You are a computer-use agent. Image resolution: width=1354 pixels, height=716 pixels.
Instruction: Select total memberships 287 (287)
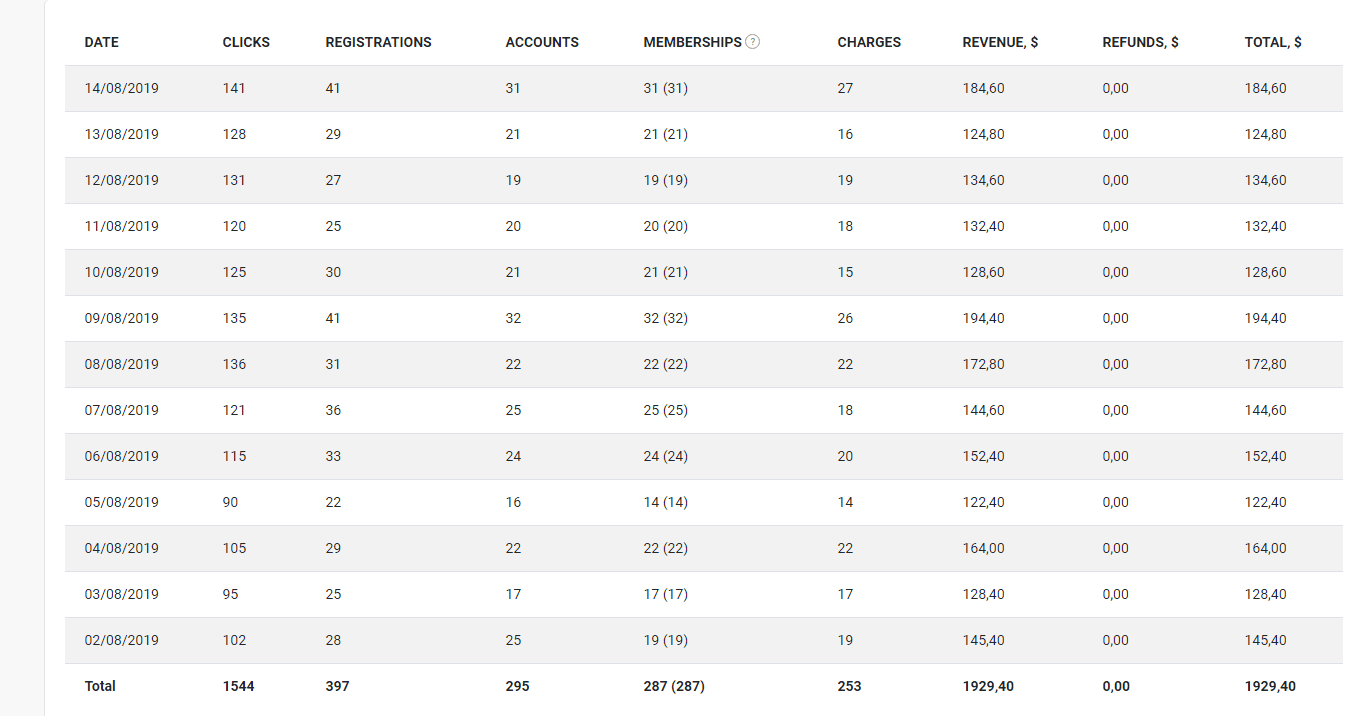[674, 686]
